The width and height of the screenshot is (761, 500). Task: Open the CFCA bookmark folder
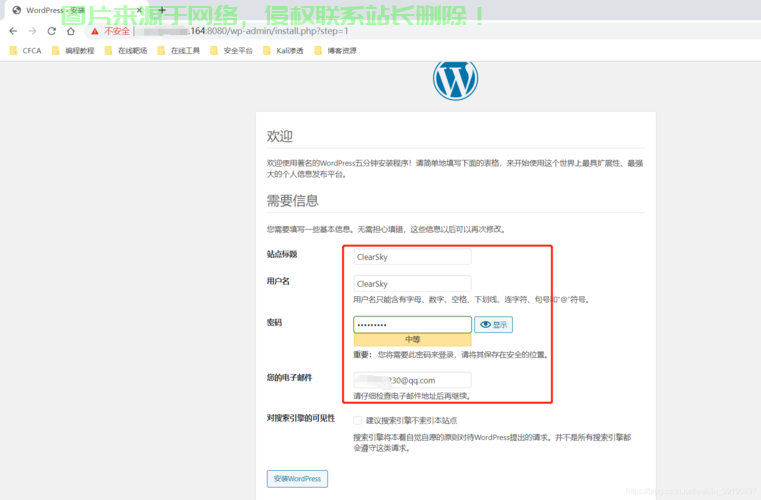[x=26, y=50]
